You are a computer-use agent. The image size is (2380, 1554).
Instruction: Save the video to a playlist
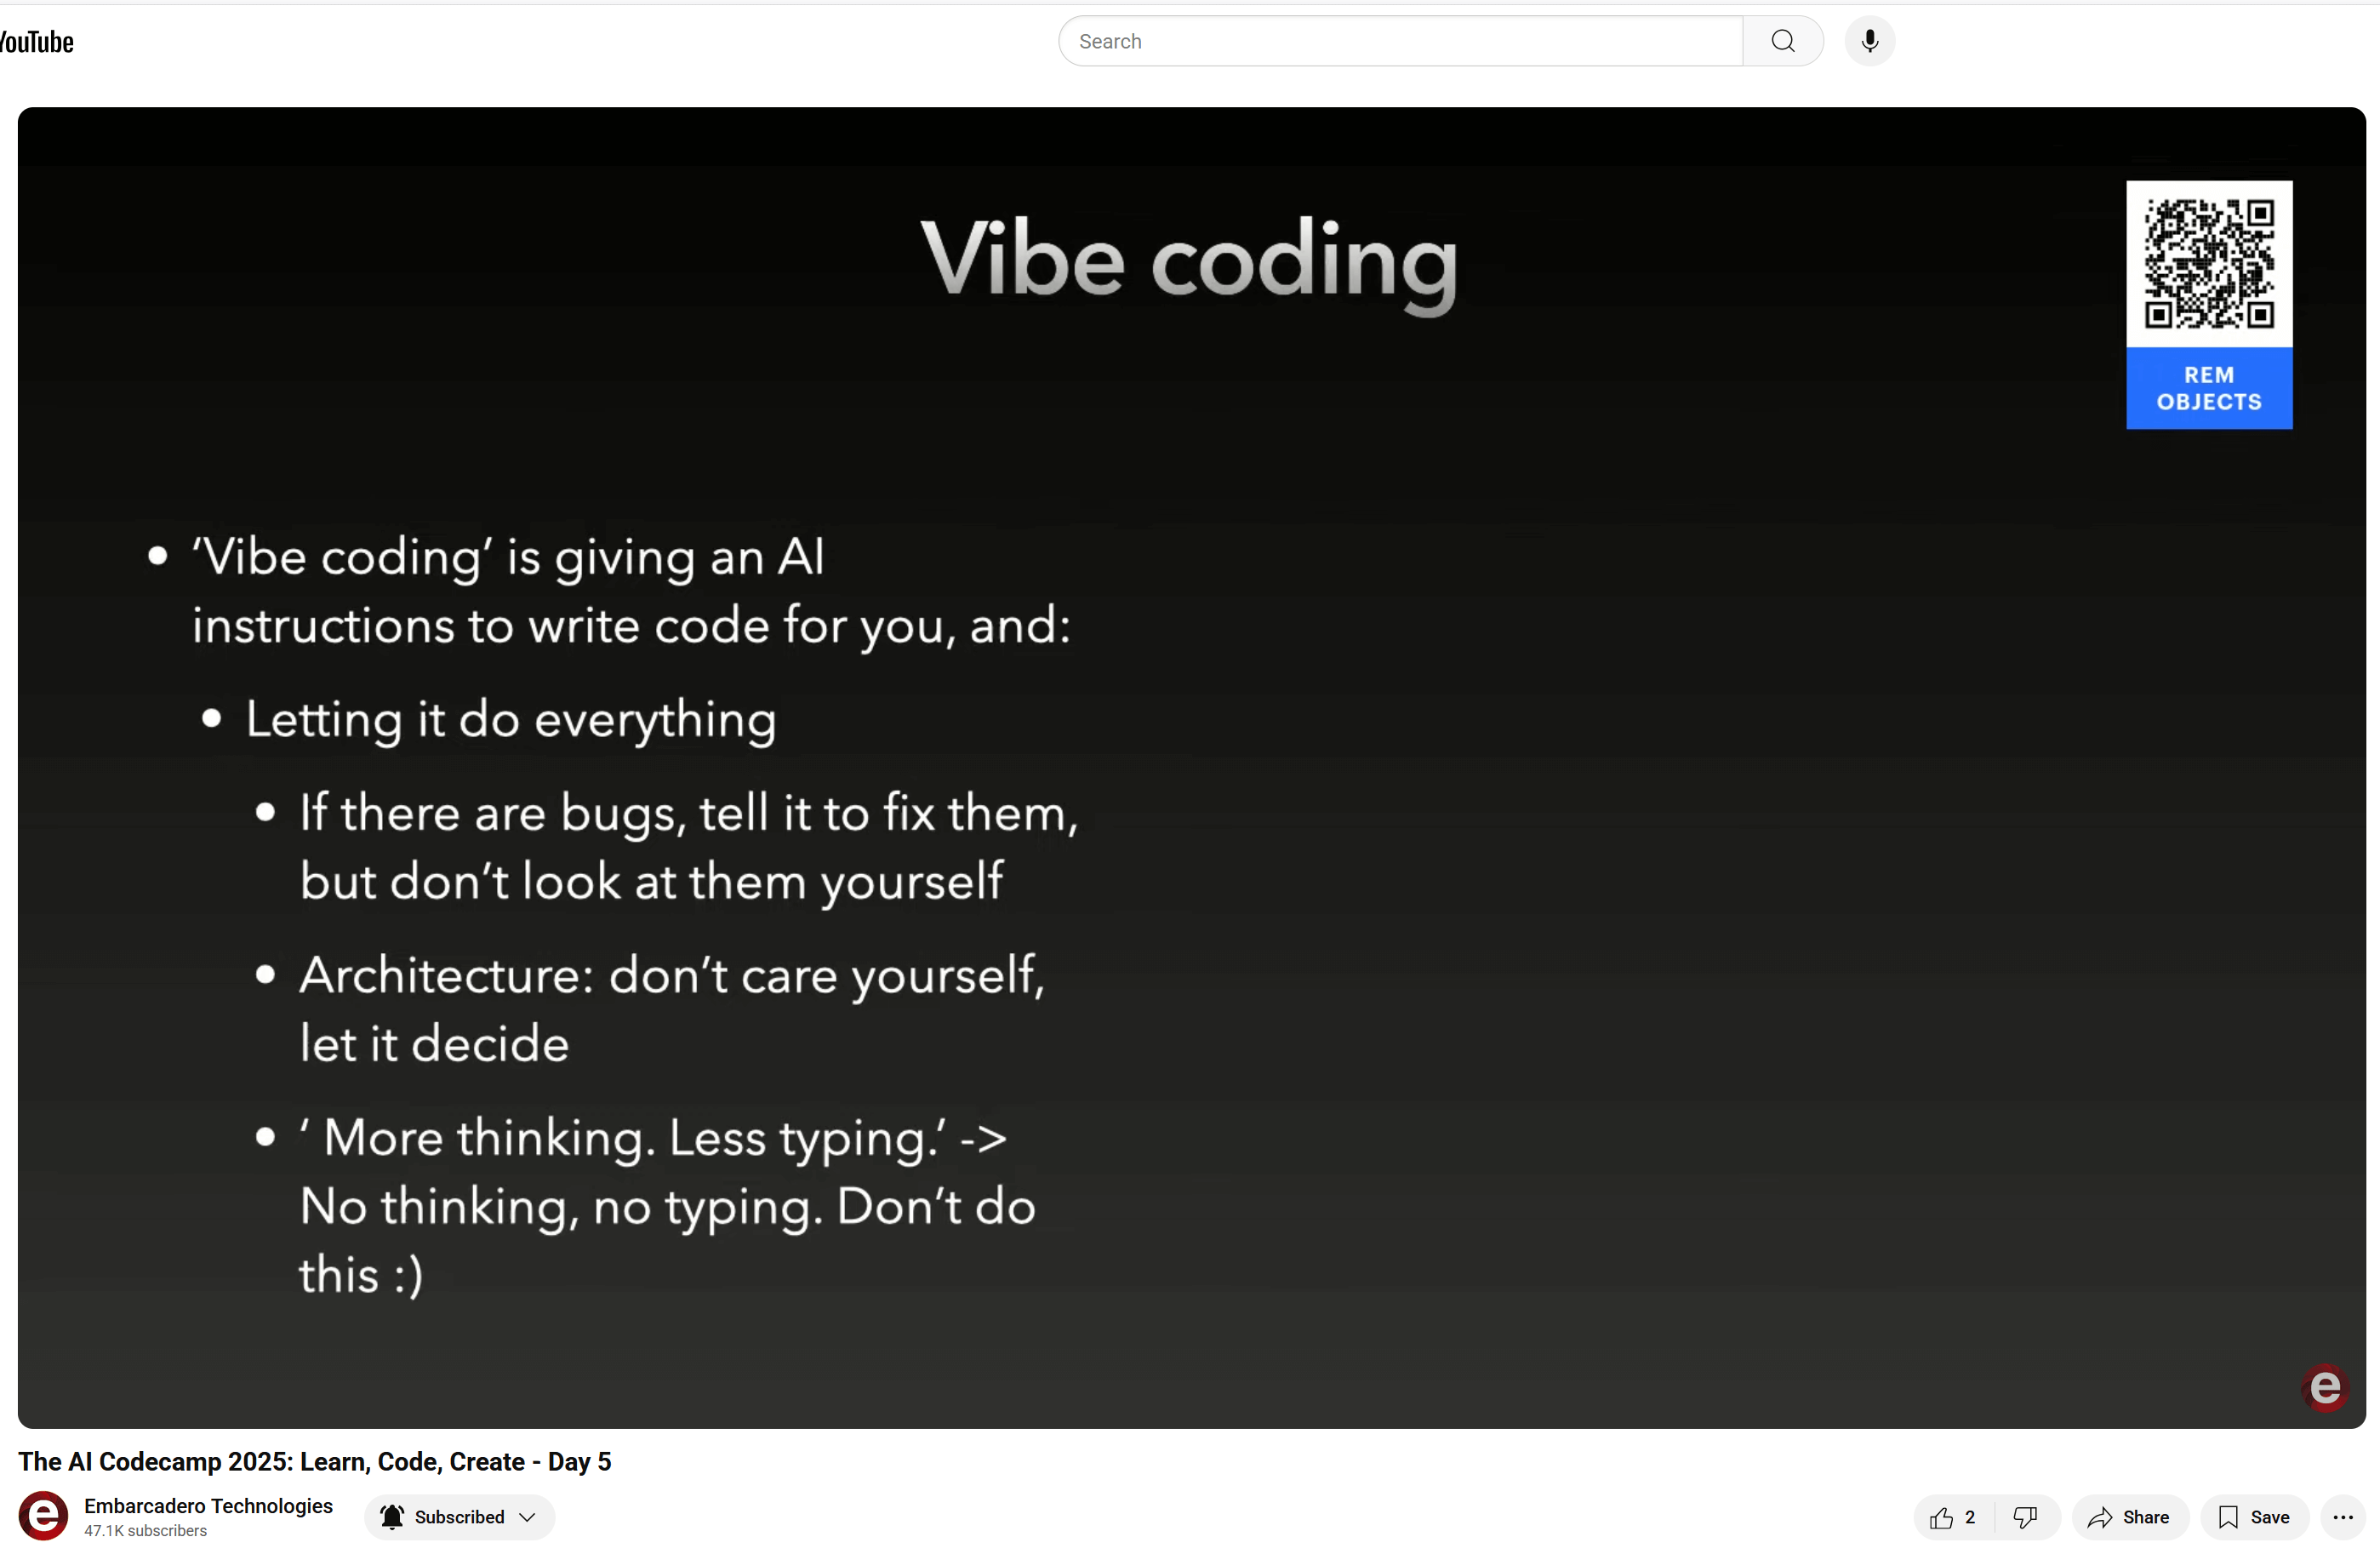pos(2253,1517)
